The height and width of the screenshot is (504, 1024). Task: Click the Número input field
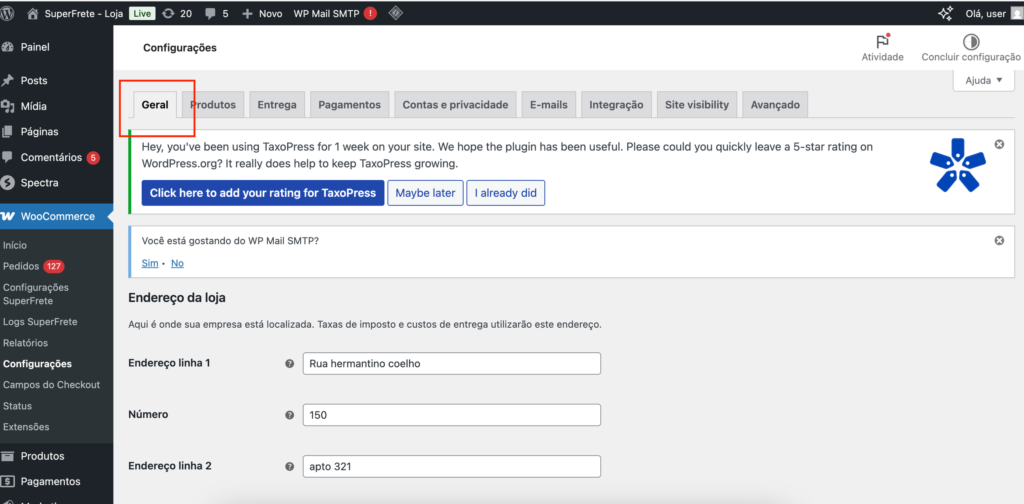tap(452, 415)
